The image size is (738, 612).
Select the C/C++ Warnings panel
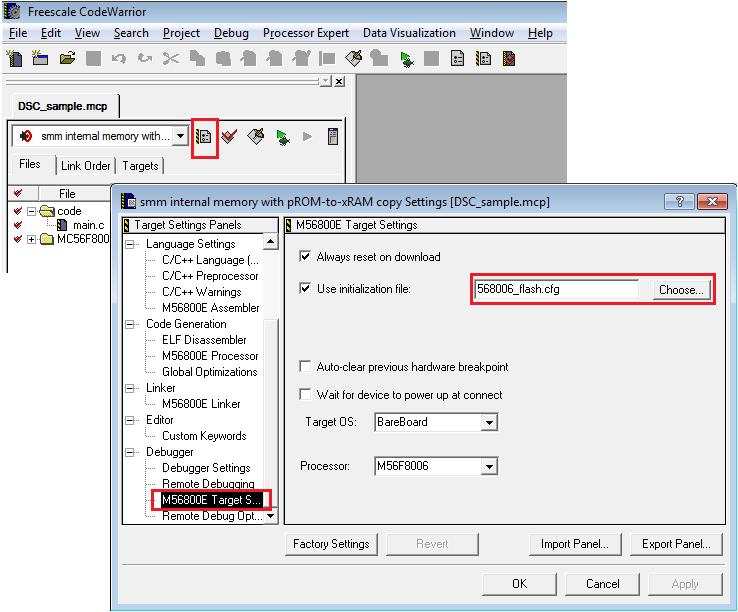[x=201, y=292]
